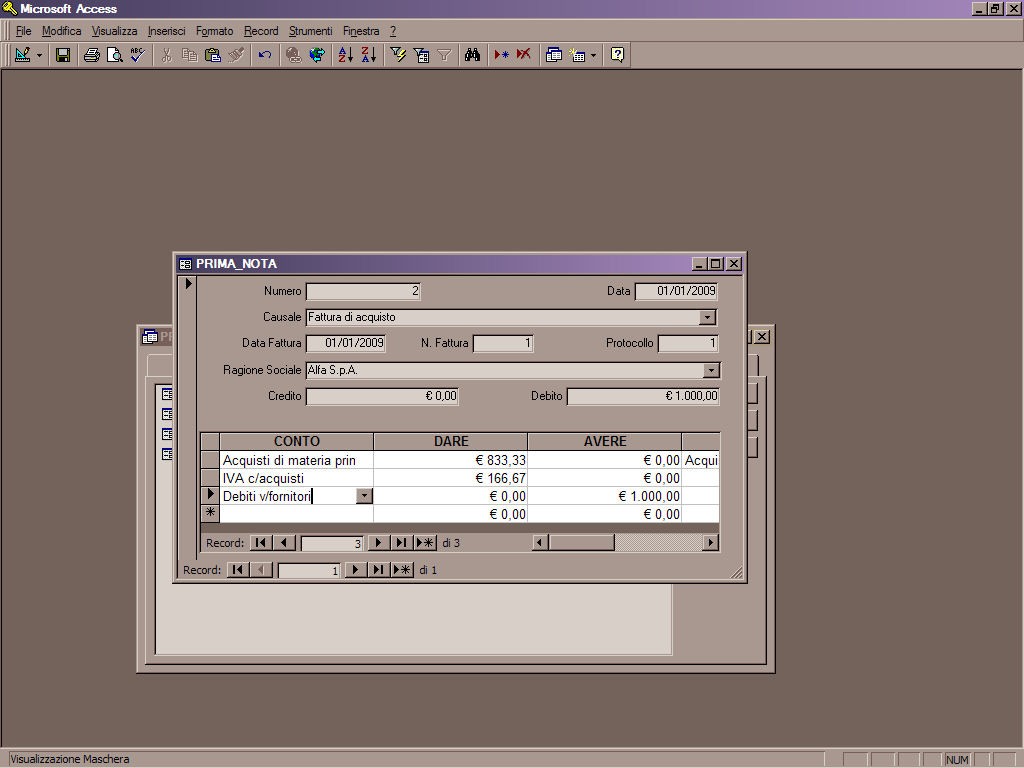Open the Debiti v/fornitori account dropdown
The image size is (1024, 768).
364,496
